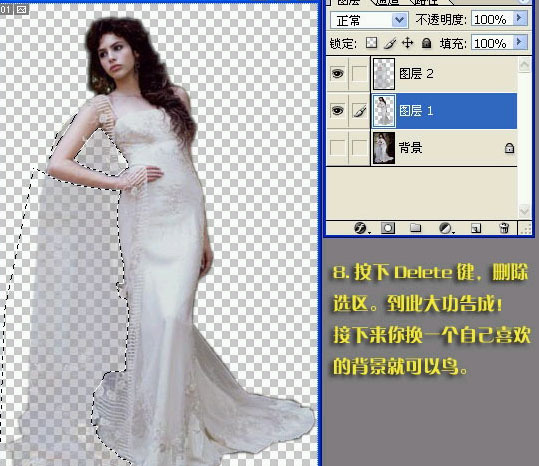Create a new layer with page icon
539x466 pixels.
tap(476, 228)
